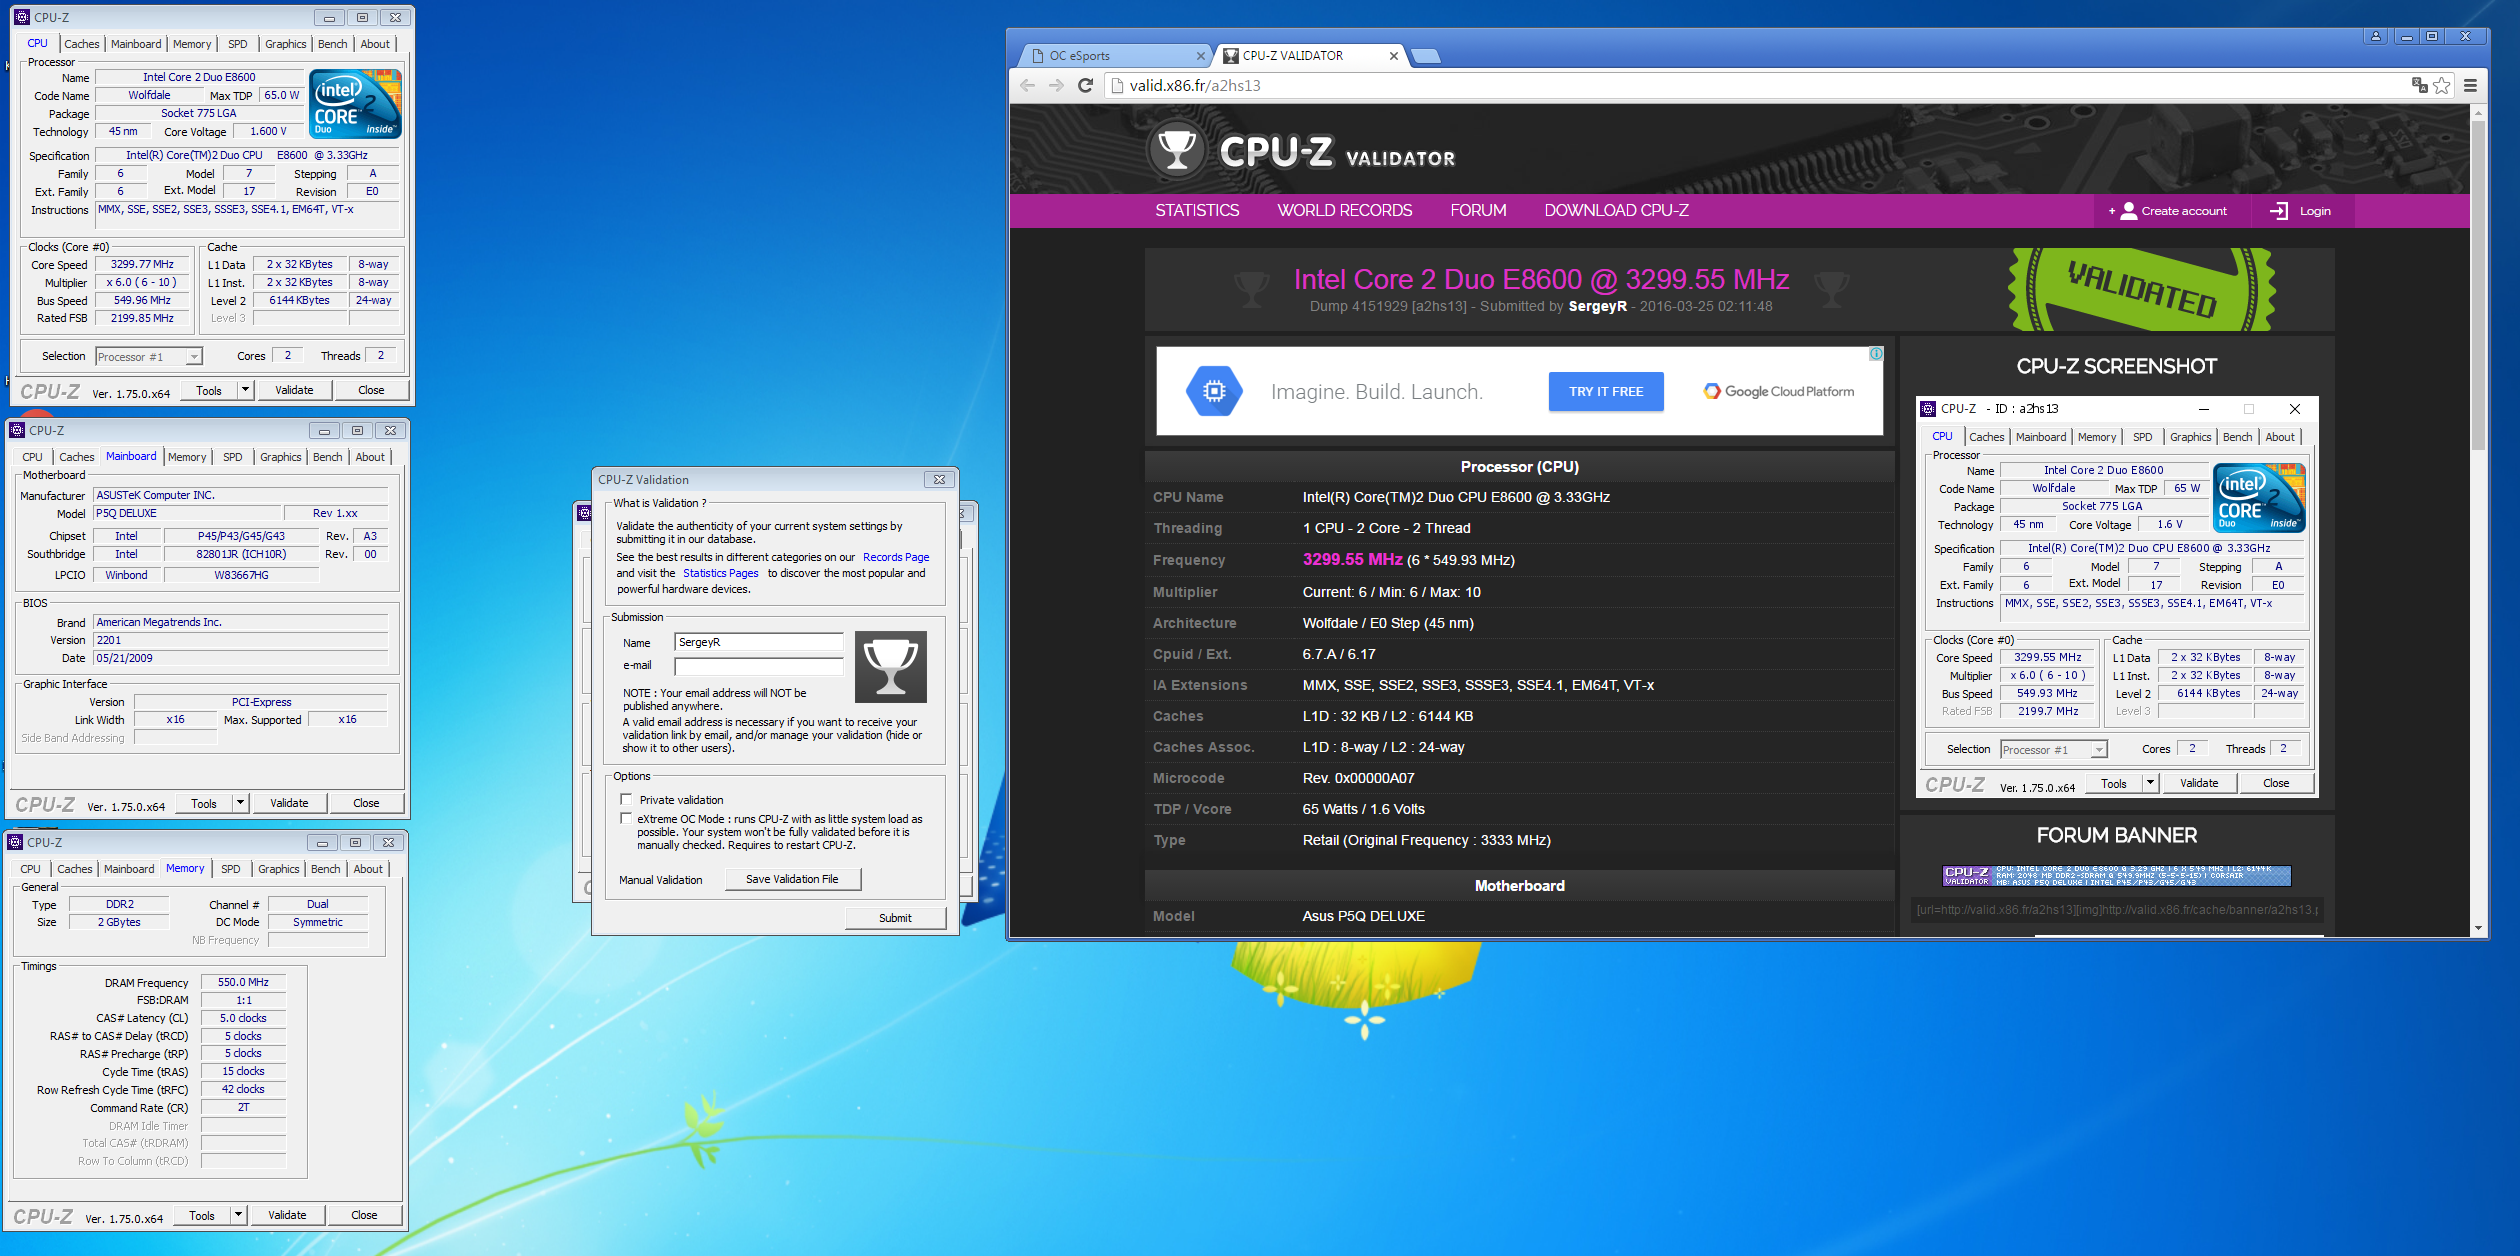Click the browser reload icon
The image size is (2520, 1256).
click(x=1085, y=85)
